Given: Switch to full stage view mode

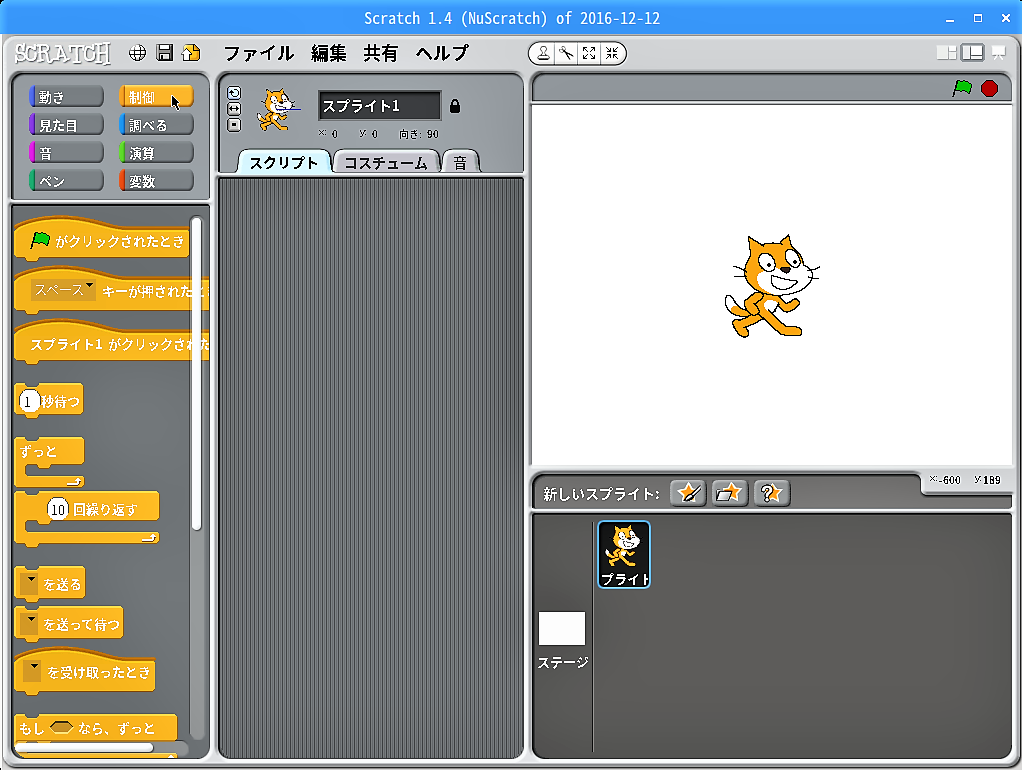Looking at the screenshot, I should coord(972,53).
